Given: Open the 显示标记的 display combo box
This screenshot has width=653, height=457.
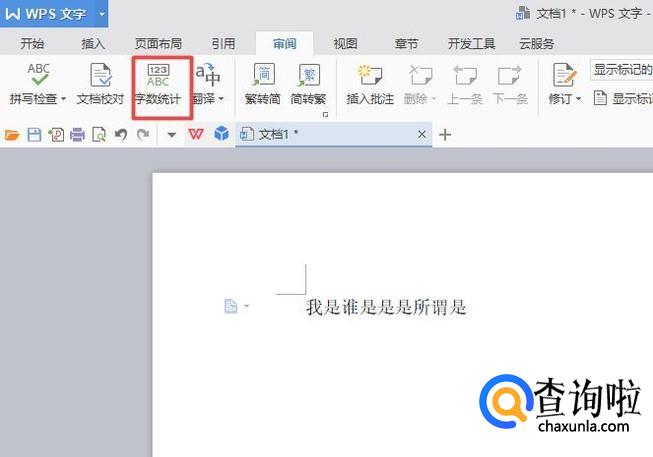Looking at the screenshot, I should [x=621, y=70].
